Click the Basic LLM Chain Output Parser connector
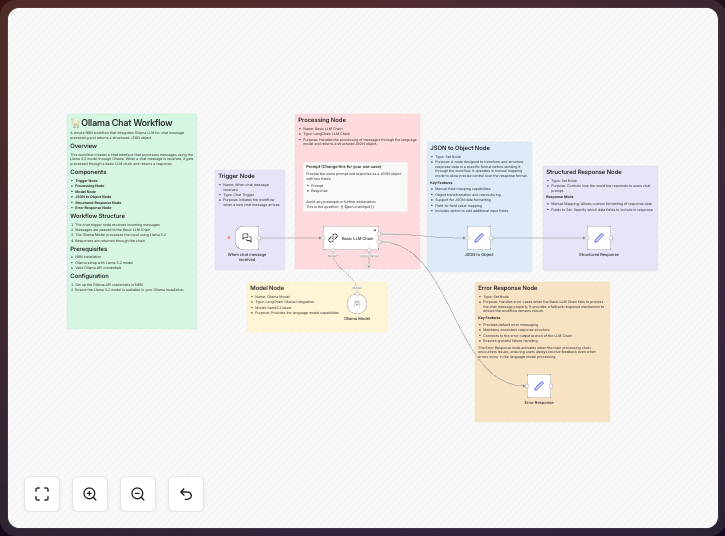 tap(369, 250)
